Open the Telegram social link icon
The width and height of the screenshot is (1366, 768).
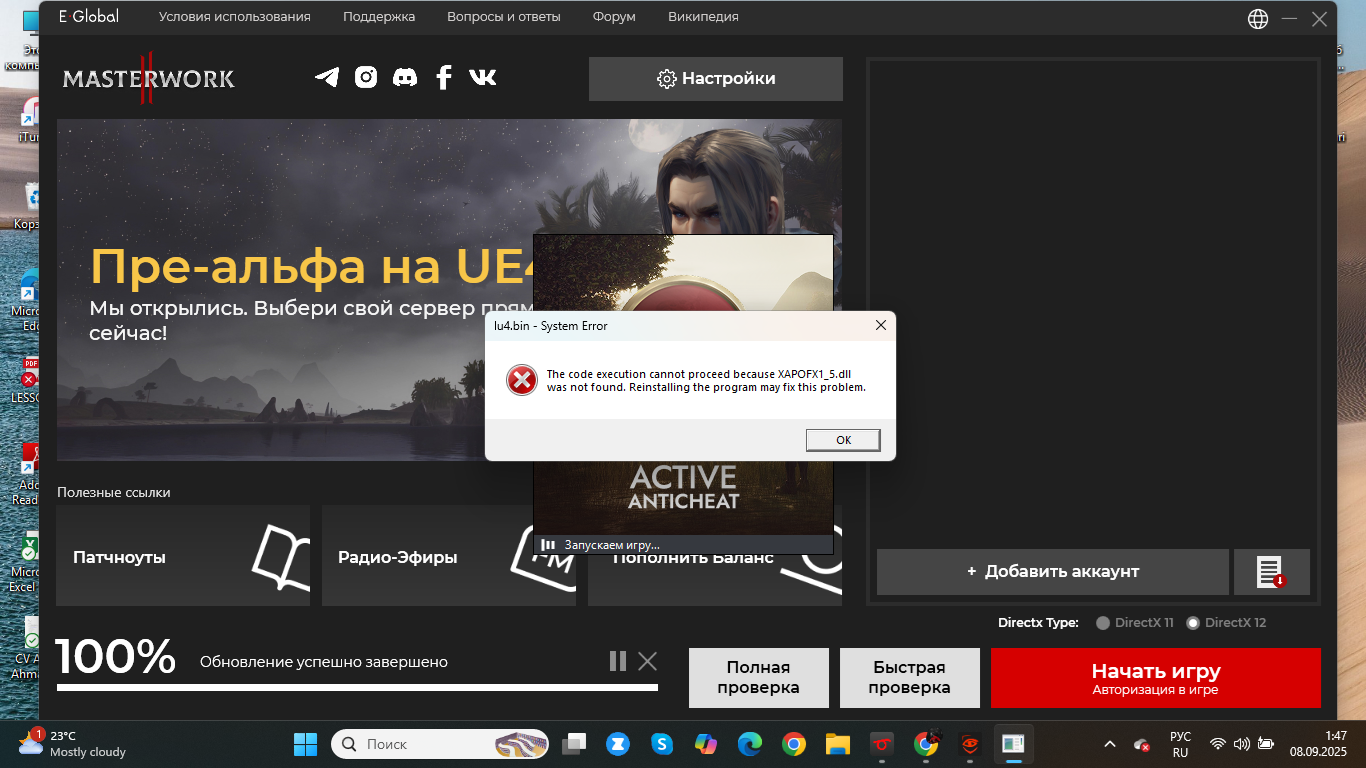(327, 77)
